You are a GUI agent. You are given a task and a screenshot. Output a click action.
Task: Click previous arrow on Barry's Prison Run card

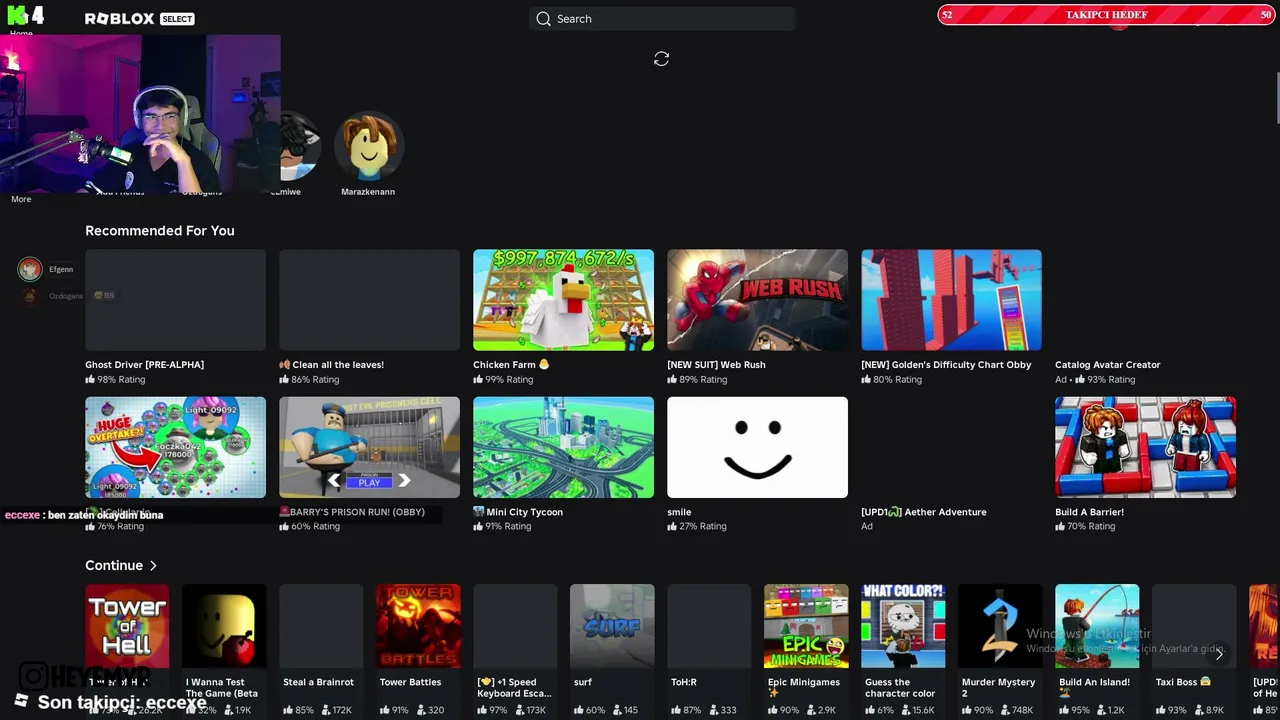tap(334, 481)
